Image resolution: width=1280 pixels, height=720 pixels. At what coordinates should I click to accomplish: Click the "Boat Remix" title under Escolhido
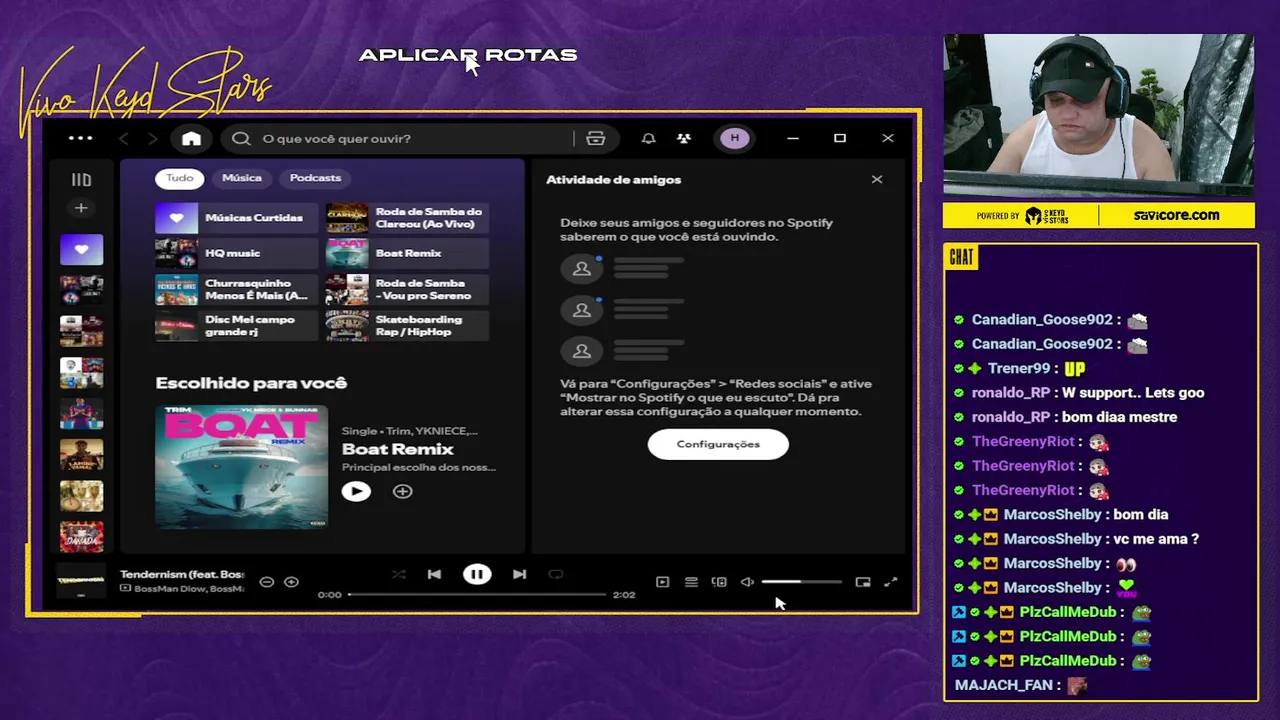pos(398,449)
